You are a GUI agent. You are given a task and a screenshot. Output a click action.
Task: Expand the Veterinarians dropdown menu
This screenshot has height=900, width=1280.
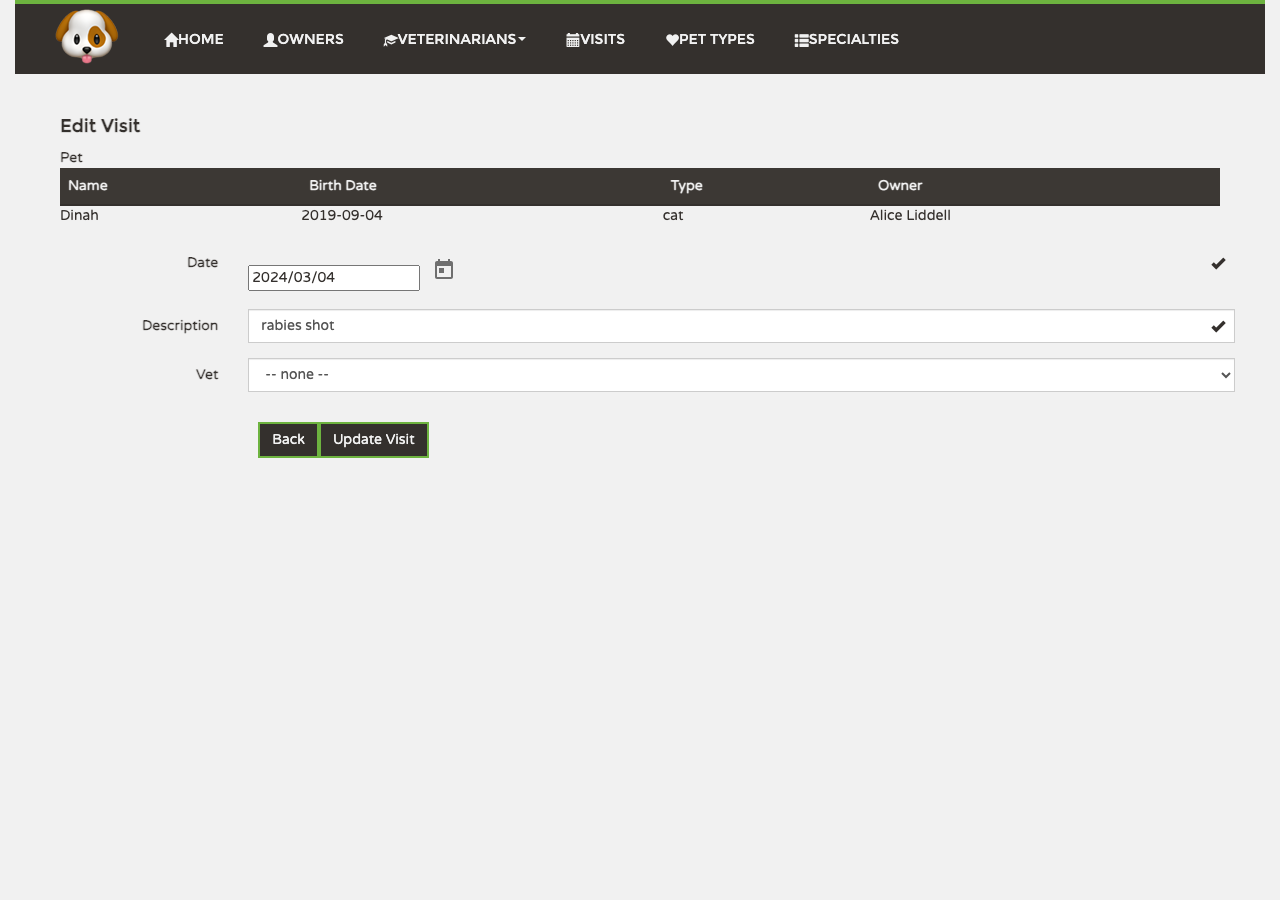point(455,39)
